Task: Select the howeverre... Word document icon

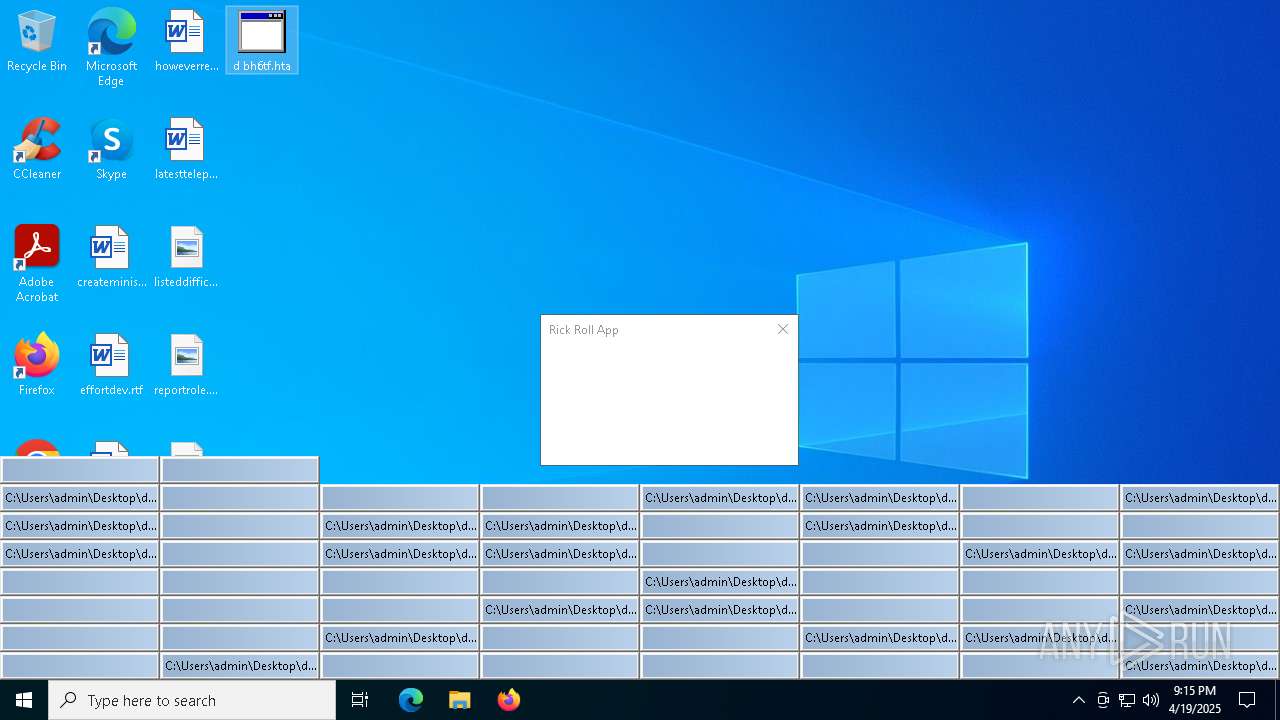Action: (x=186, y=40)
